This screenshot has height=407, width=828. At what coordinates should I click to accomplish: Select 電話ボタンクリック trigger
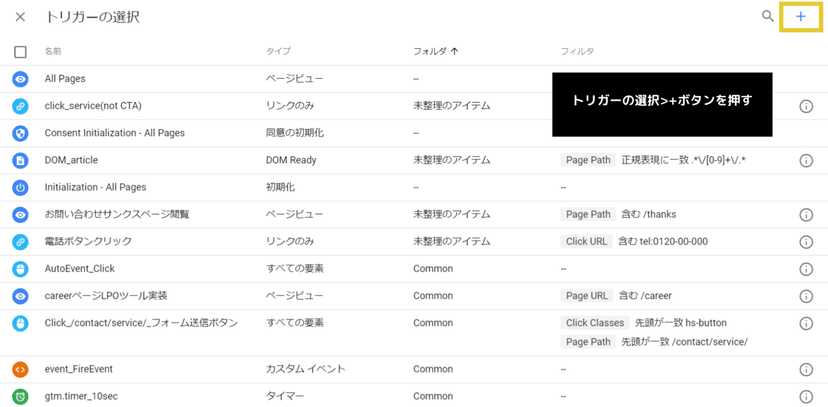[x=88, y=242]
